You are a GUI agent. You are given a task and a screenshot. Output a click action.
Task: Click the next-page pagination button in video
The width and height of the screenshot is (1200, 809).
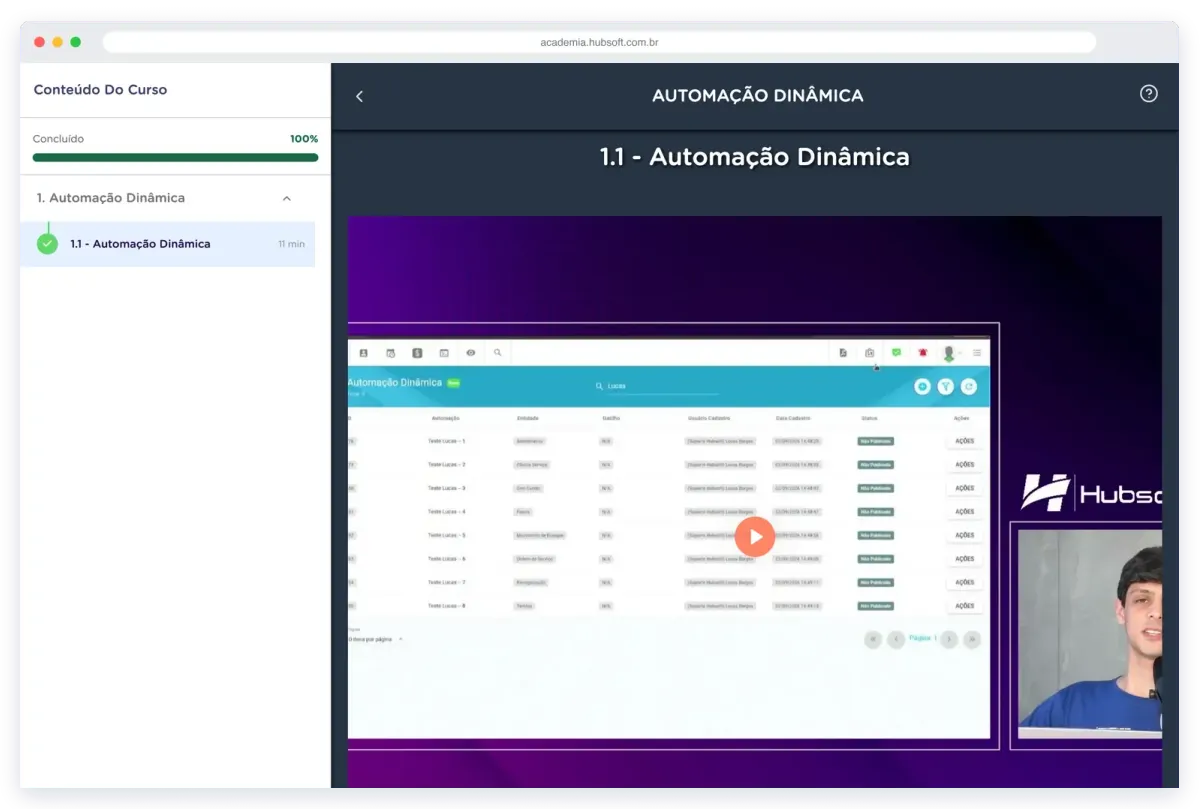949,639
